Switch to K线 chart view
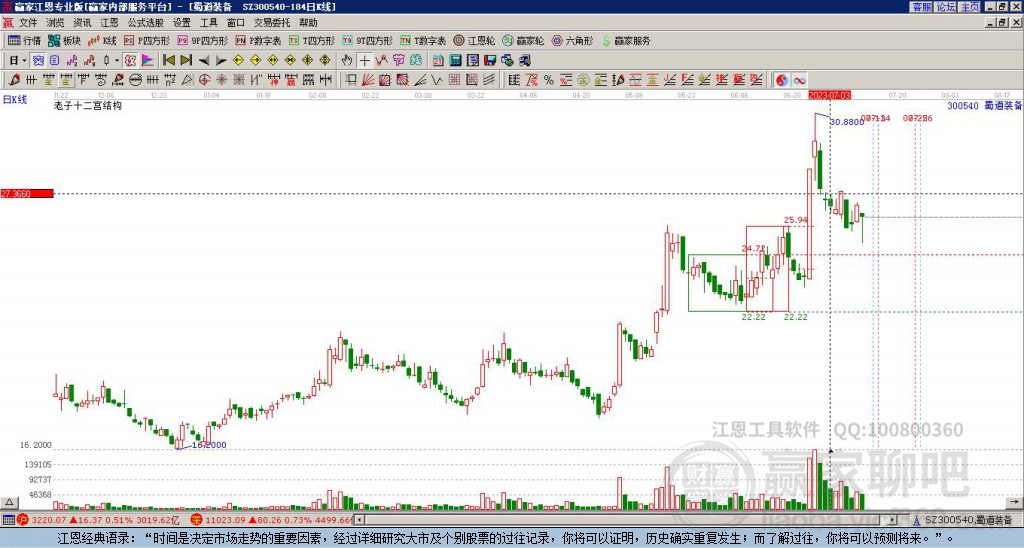This screenshot has height=548, width=1024. [102, 40]
